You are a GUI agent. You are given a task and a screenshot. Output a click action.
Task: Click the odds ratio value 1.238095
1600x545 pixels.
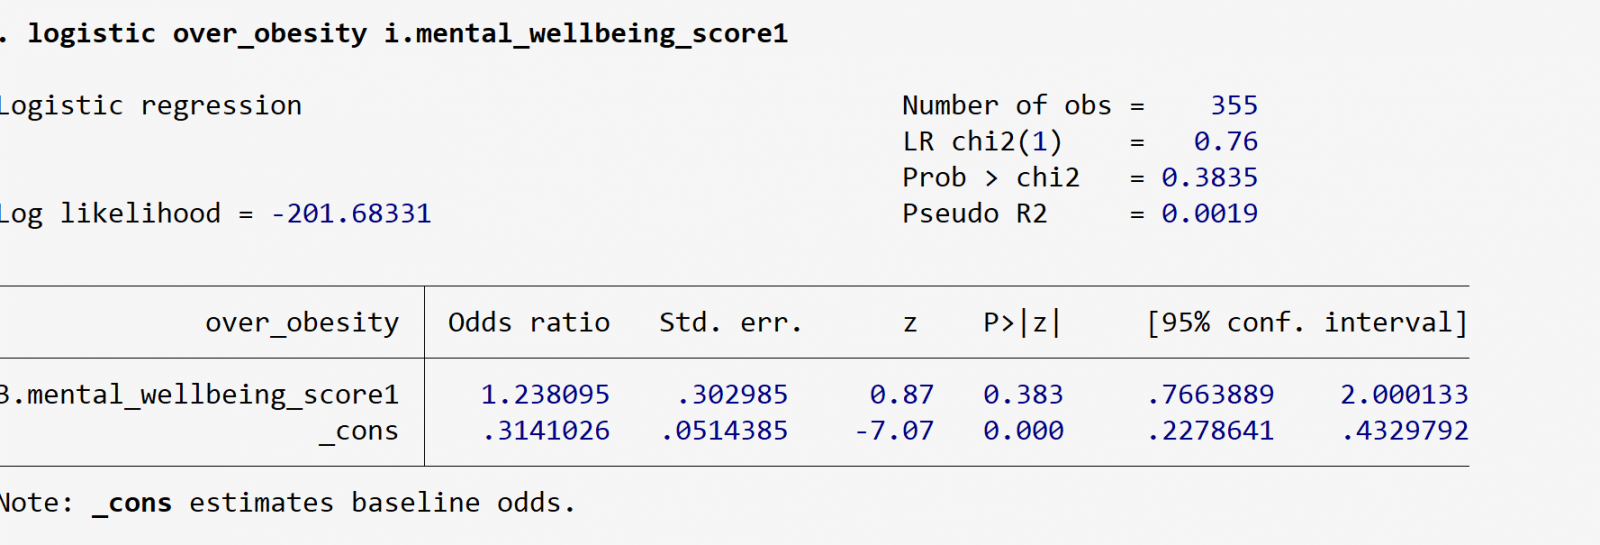pyautogui.click(x=545, y=395)
